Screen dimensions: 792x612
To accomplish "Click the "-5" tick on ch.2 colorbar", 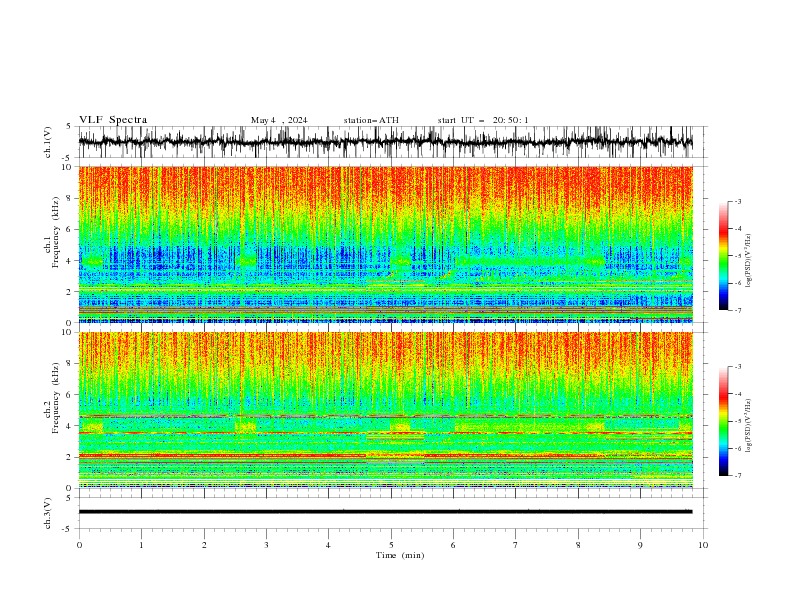I will [738, 421].
